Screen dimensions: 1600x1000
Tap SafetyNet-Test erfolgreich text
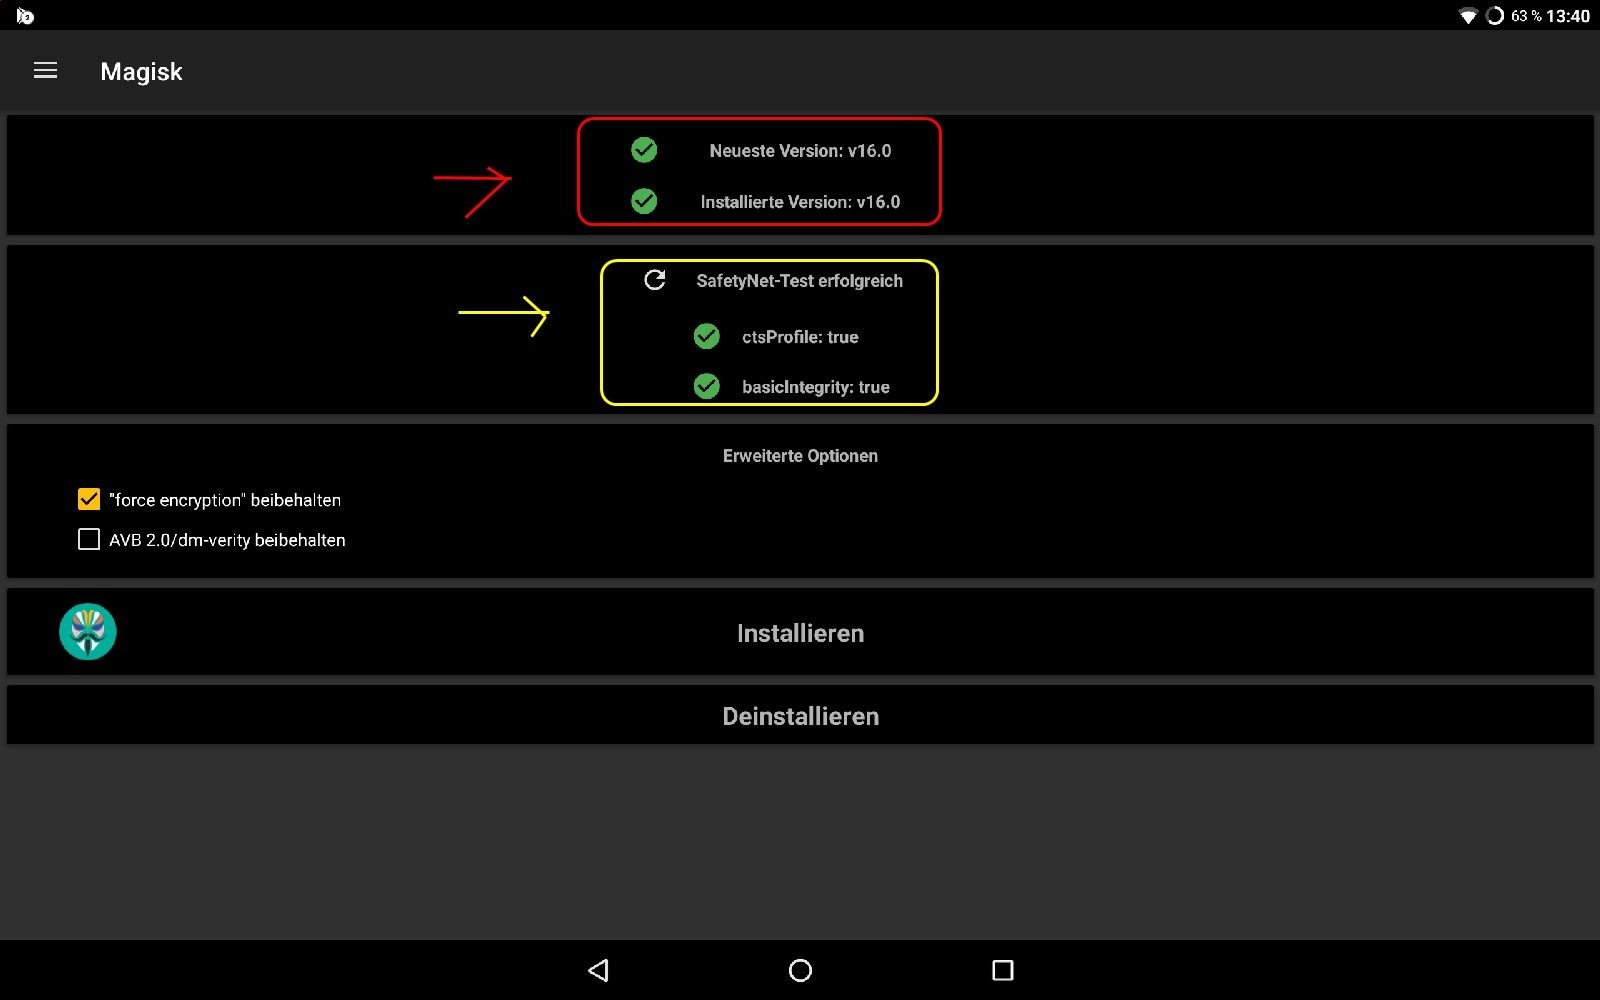tap(799, 281)
